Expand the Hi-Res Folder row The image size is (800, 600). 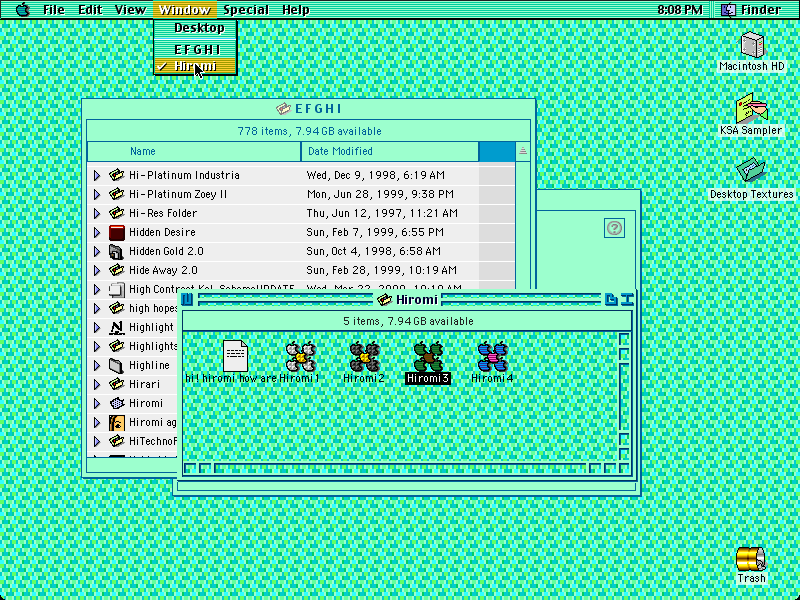point(97,213)
